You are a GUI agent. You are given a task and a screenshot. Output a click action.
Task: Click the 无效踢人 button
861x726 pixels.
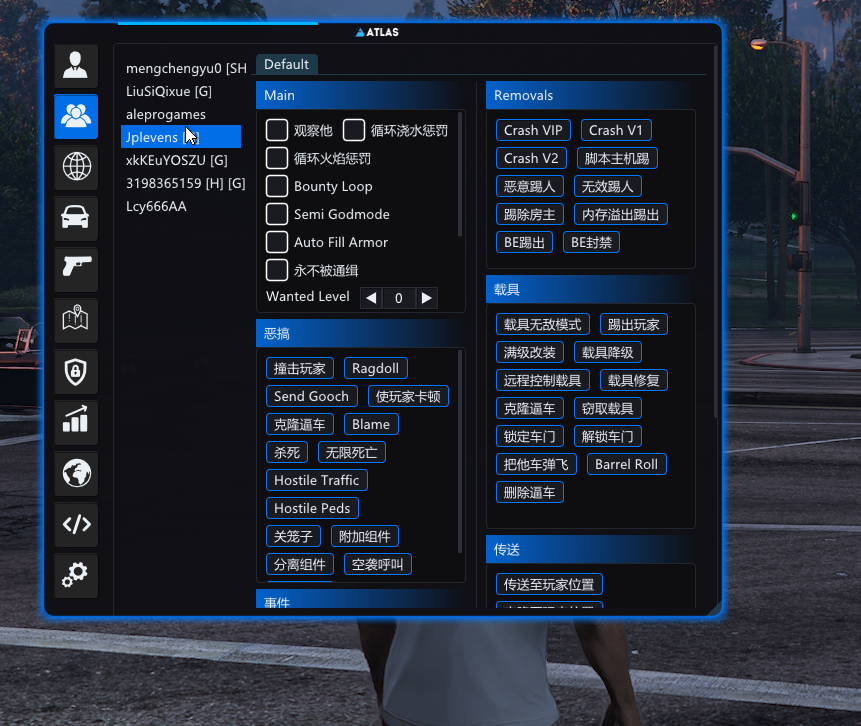pyautogui.click(x=607, y=186)
